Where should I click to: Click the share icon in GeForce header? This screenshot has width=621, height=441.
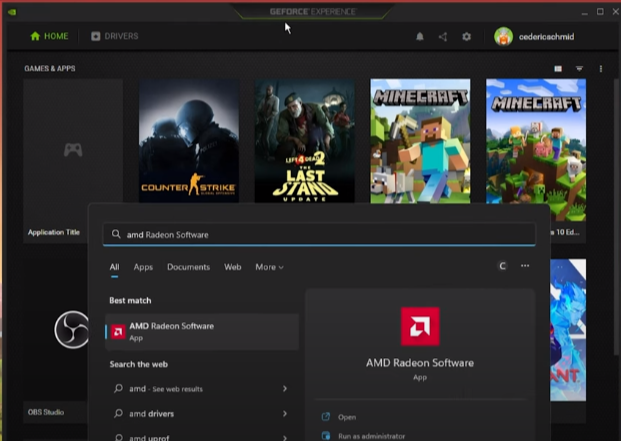pos(443,37)
